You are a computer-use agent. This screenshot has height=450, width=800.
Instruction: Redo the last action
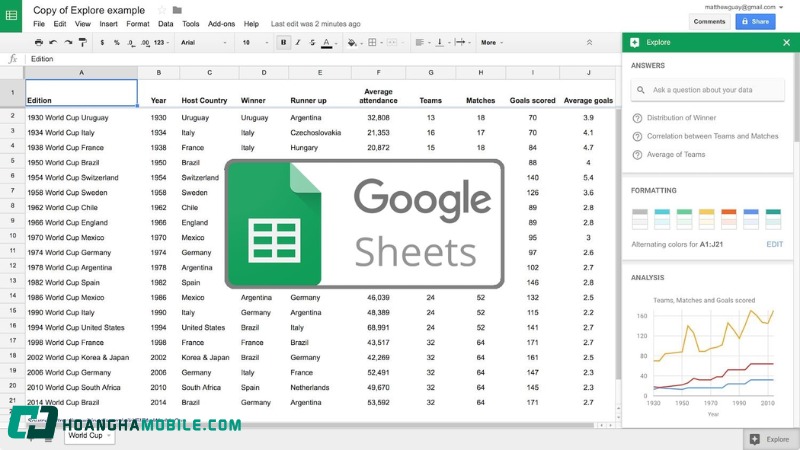coord(68,42)
